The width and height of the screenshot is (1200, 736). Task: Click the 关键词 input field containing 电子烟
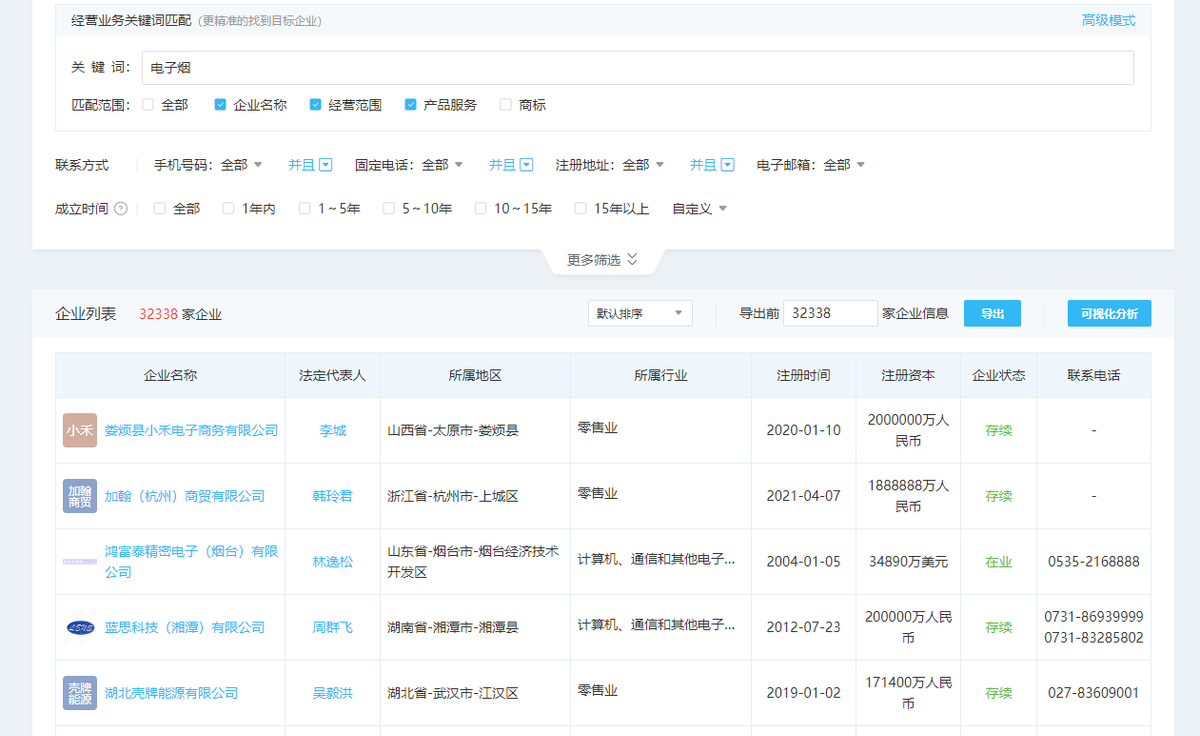638,68
